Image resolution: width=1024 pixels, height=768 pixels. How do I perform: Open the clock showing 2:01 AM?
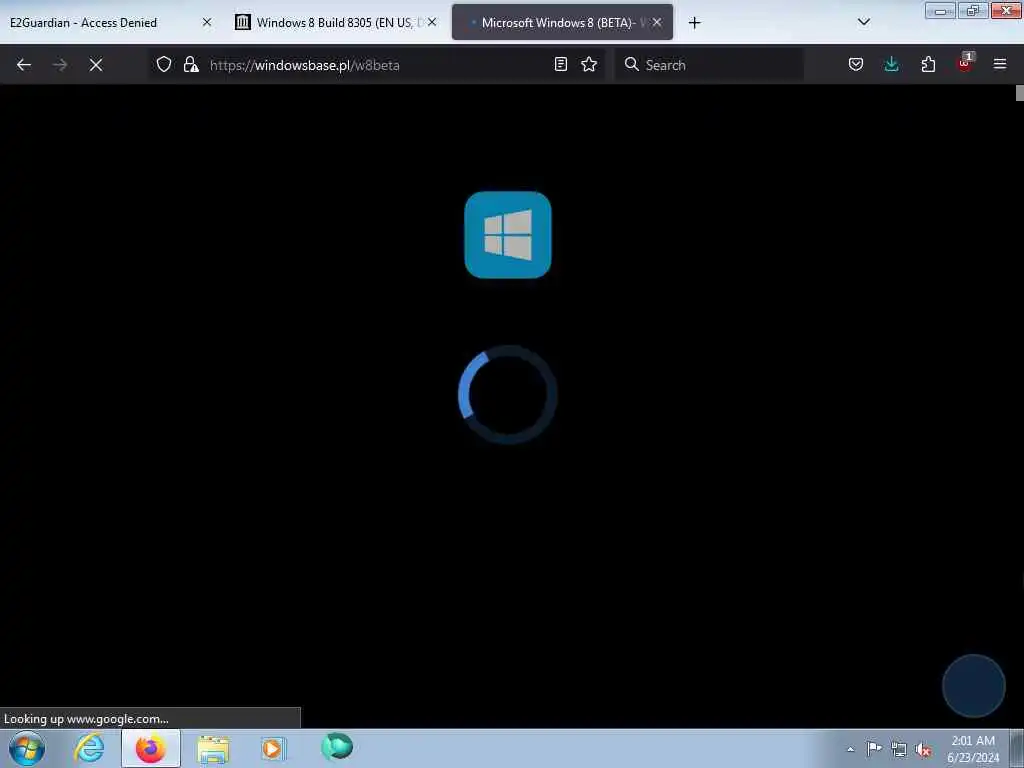coord(973,748)
